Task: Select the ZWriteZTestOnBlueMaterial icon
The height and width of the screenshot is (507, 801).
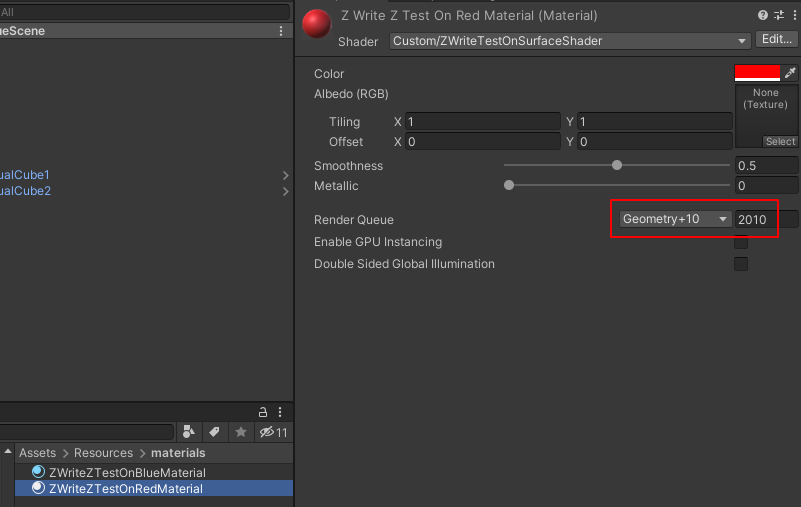Action: pos(38,472)
